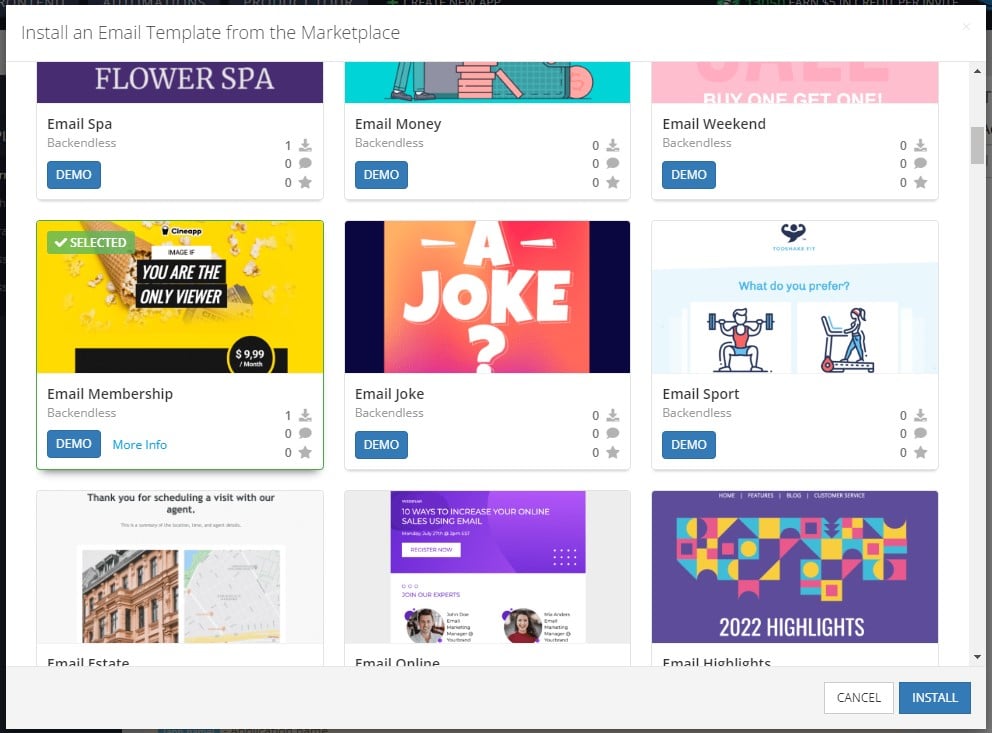Click comments icon on Email Money card
The width and height of the screenshot is (992, 733).
(612, 163)
